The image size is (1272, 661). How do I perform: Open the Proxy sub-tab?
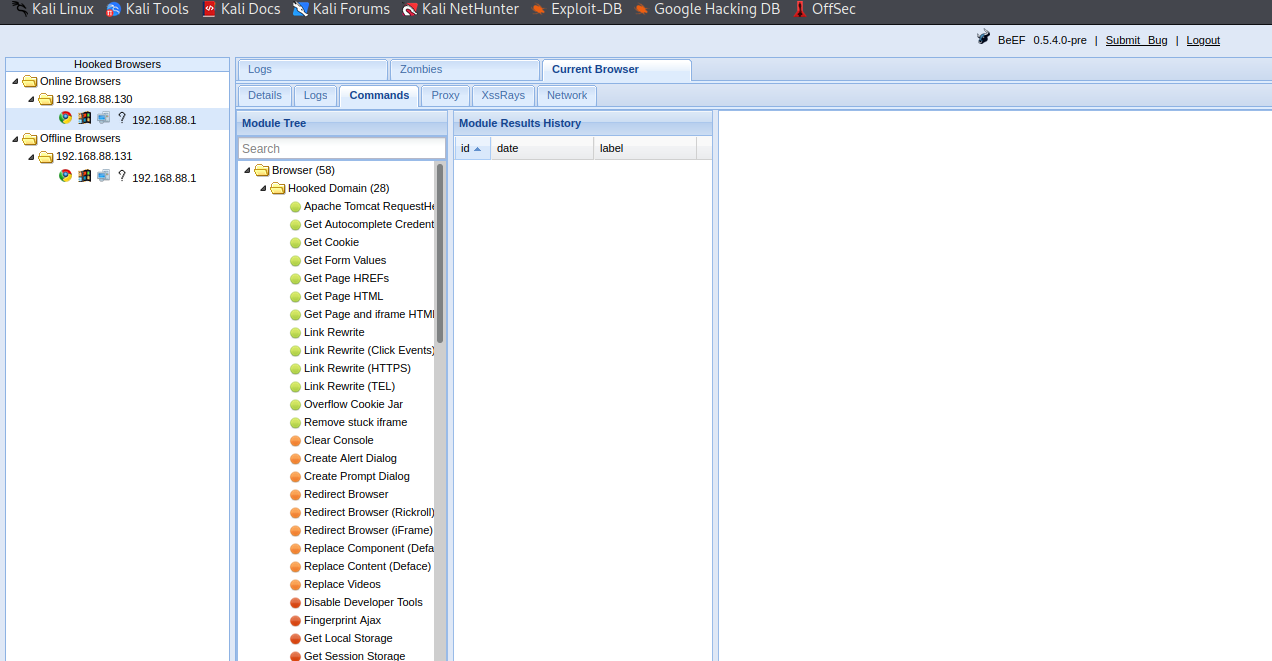(x=445, y=95)
